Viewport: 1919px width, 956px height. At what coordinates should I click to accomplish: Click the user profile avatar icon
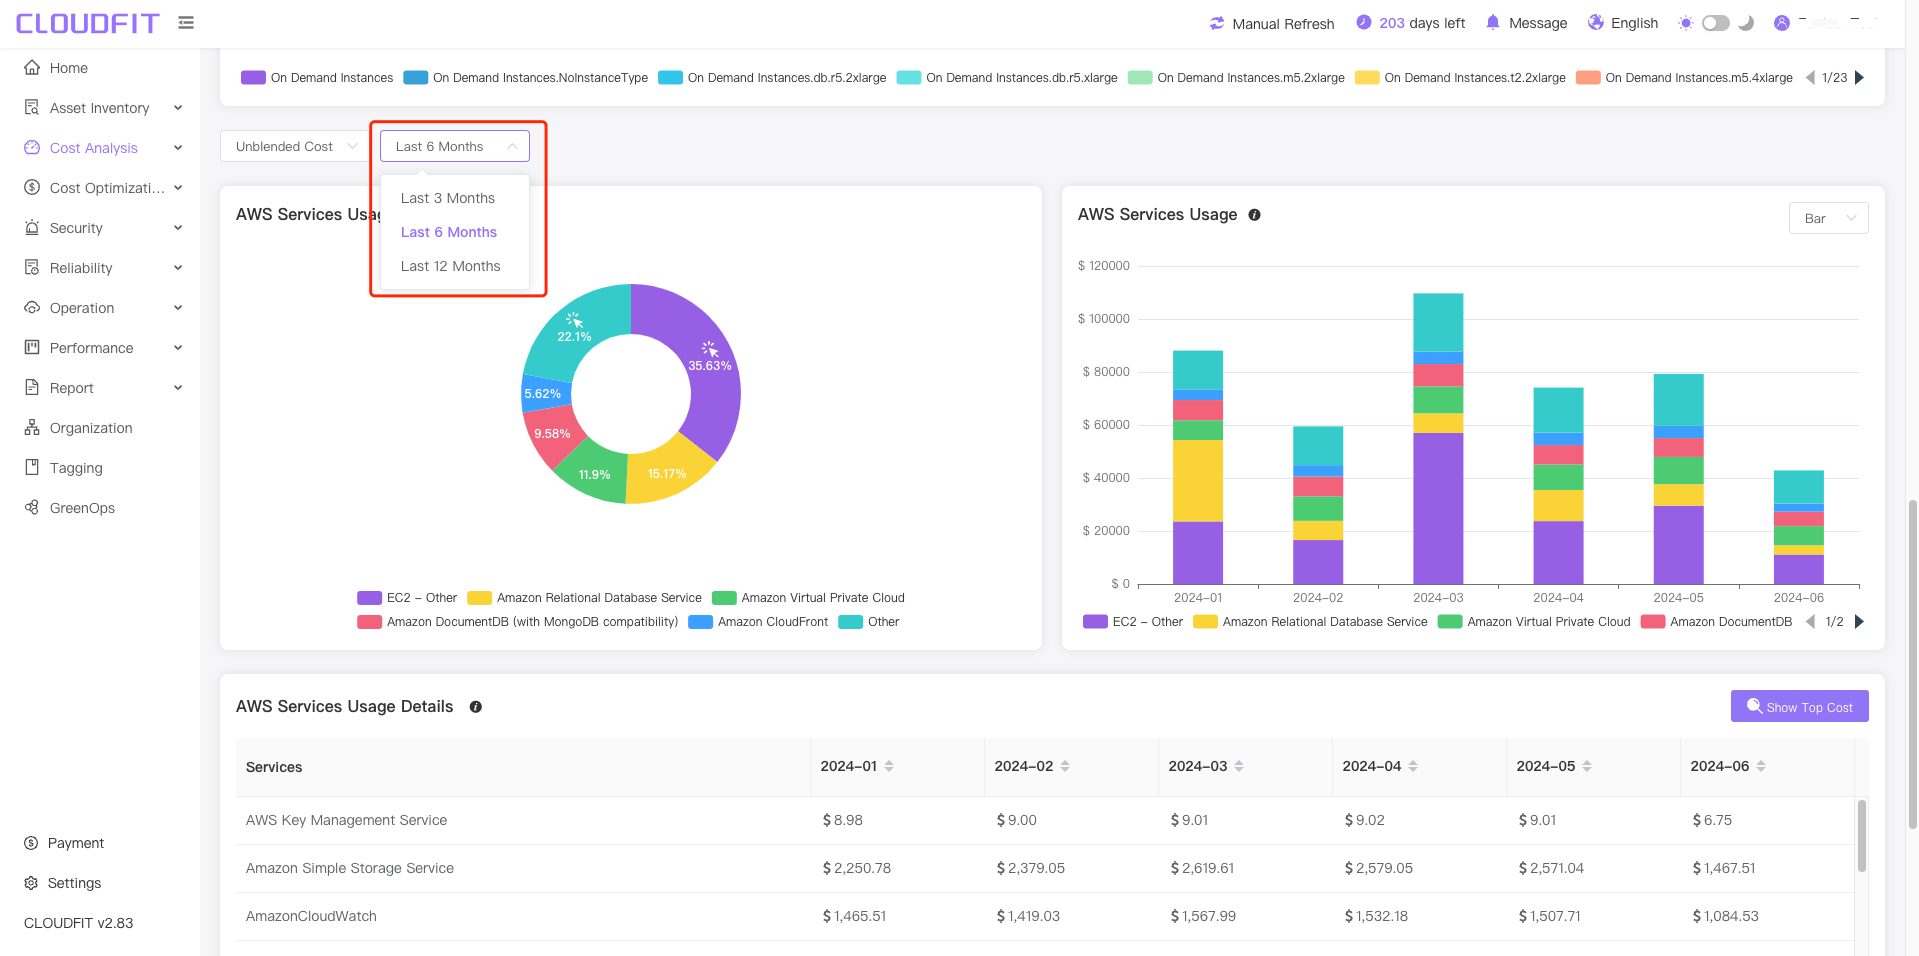[x=1782, y=23]
